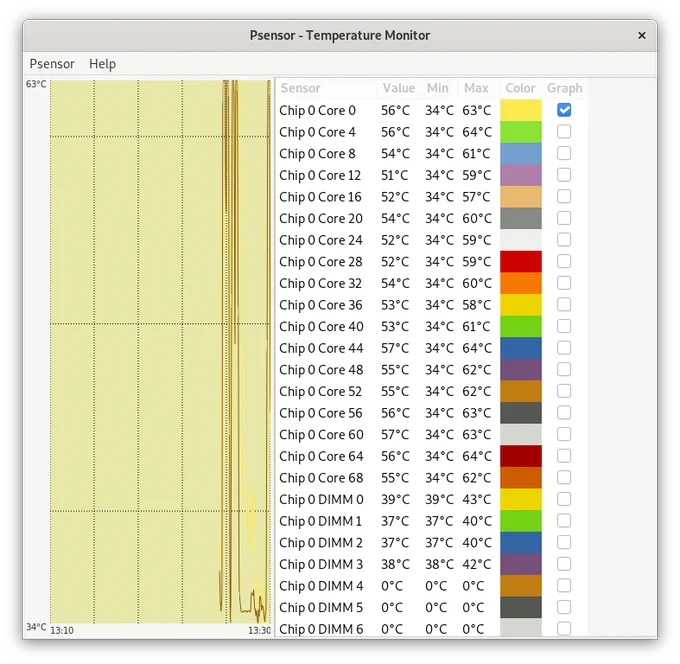This screenshot has height=664, width=680.
Task: Click the Graph column header
Action: tap(565, 88)
